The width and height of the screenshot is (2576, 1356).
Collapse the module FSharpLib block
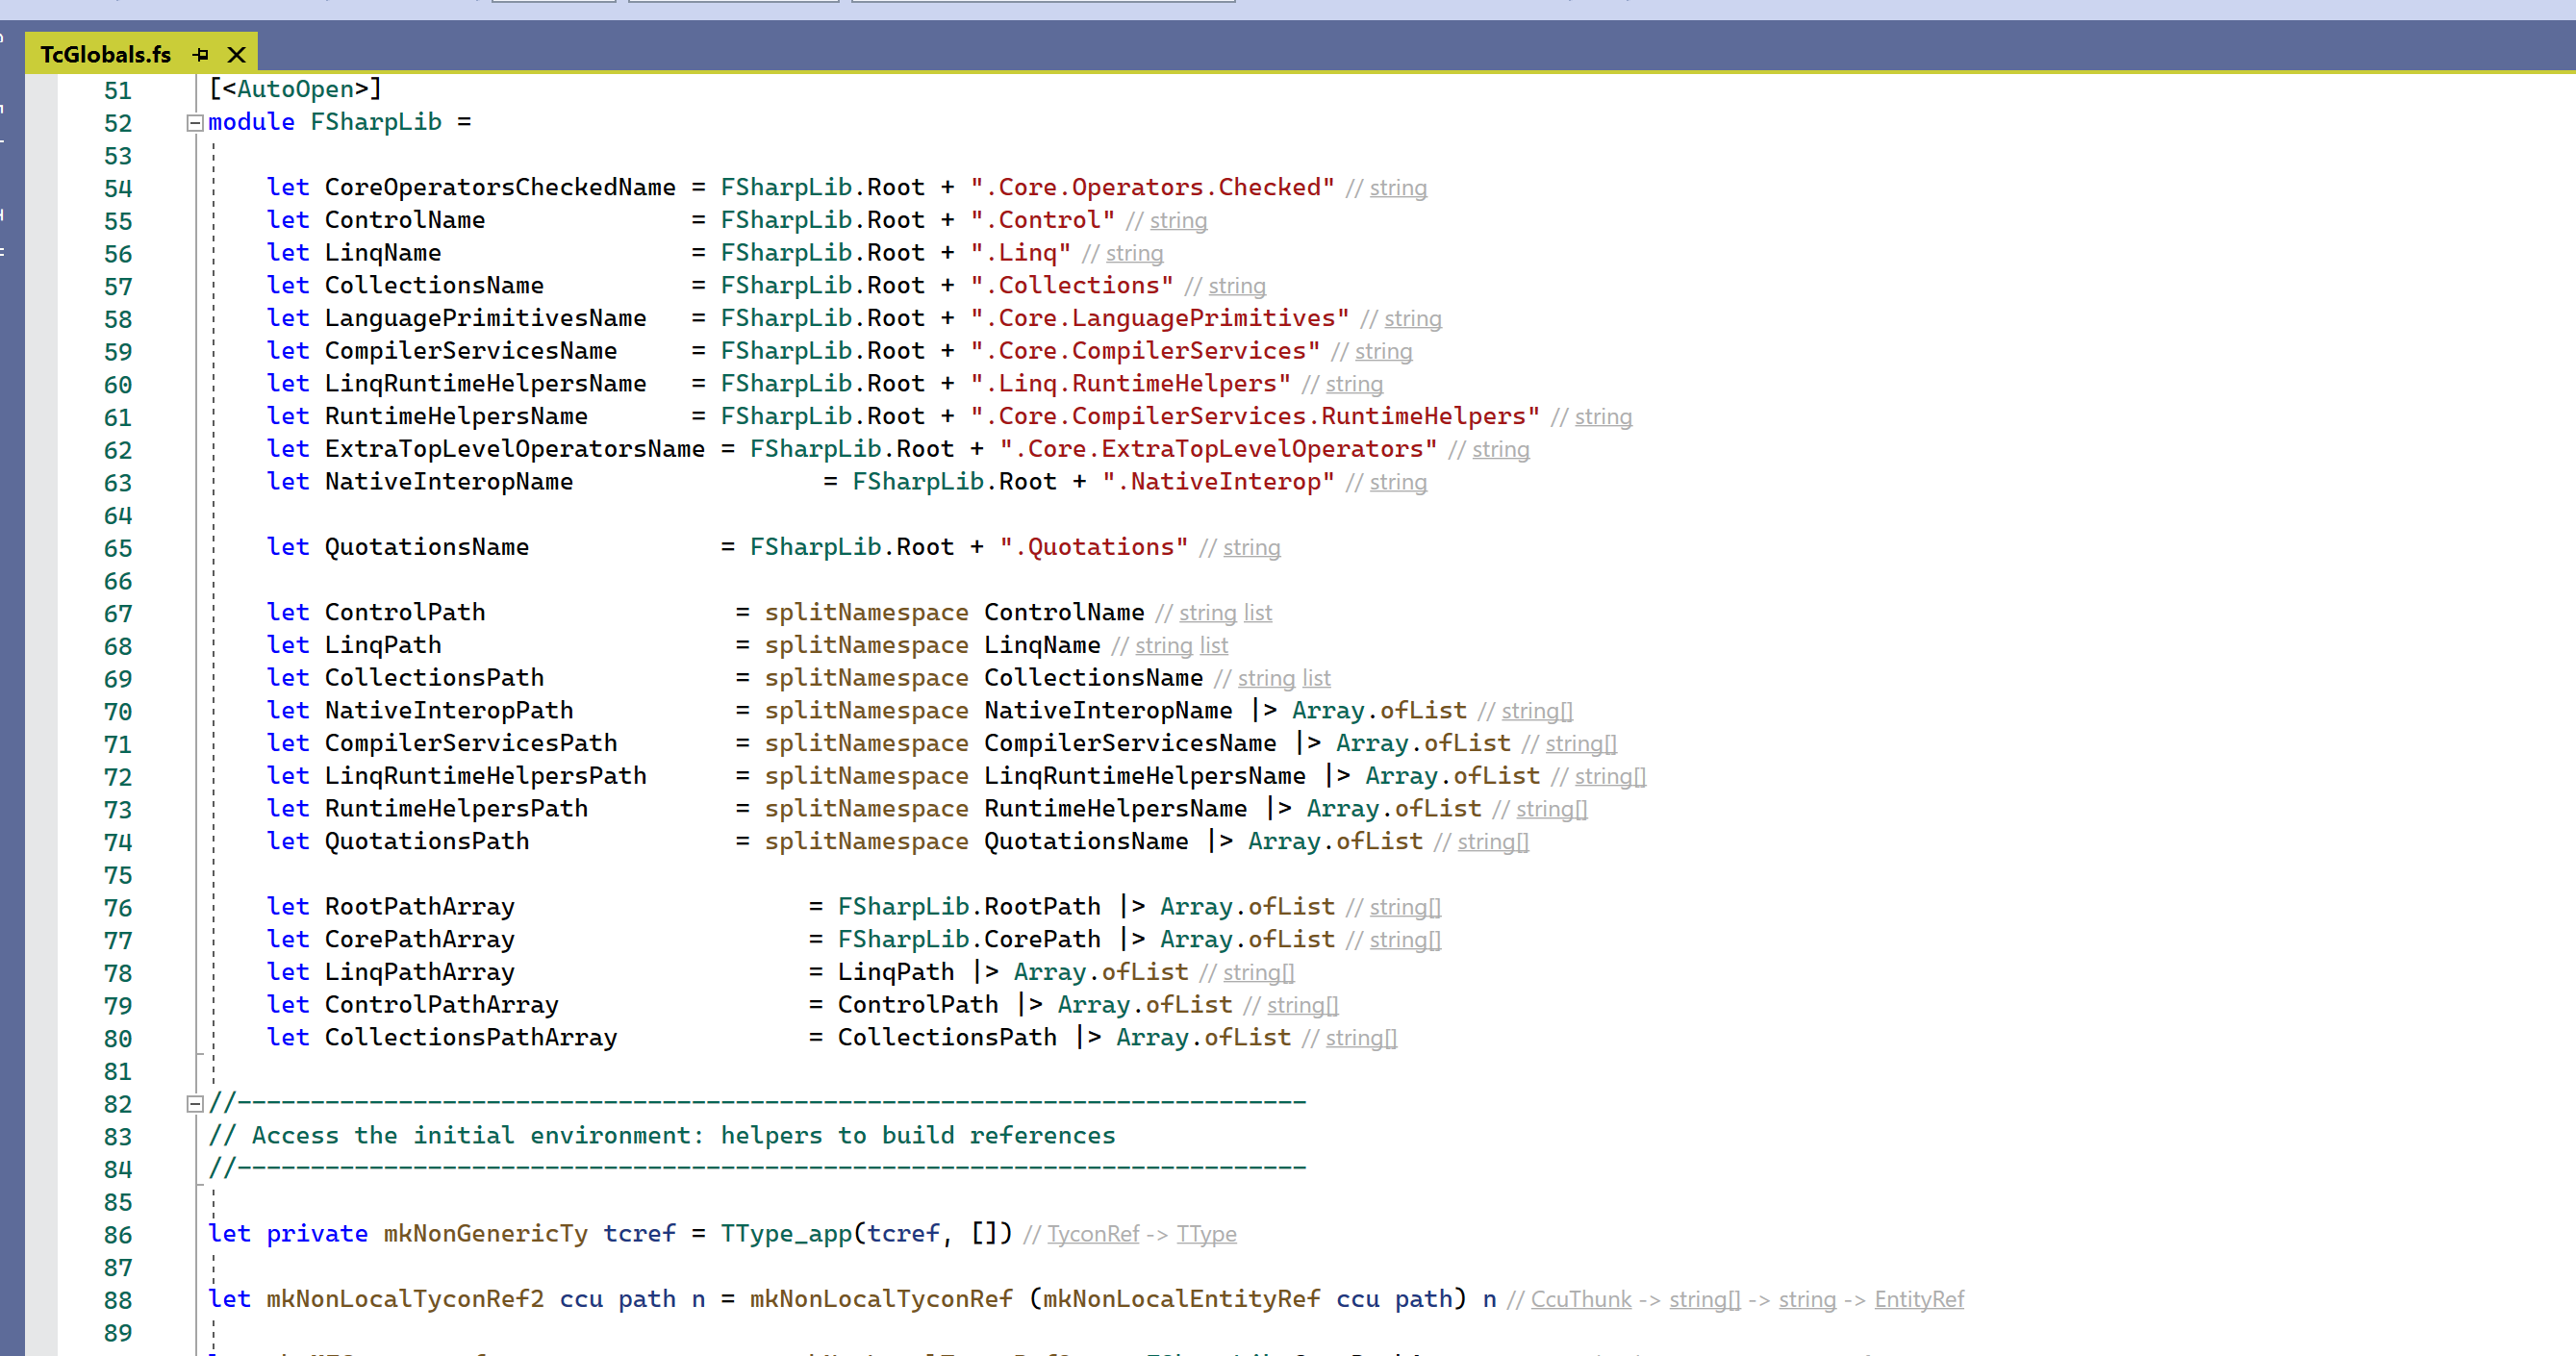point(195,123)
